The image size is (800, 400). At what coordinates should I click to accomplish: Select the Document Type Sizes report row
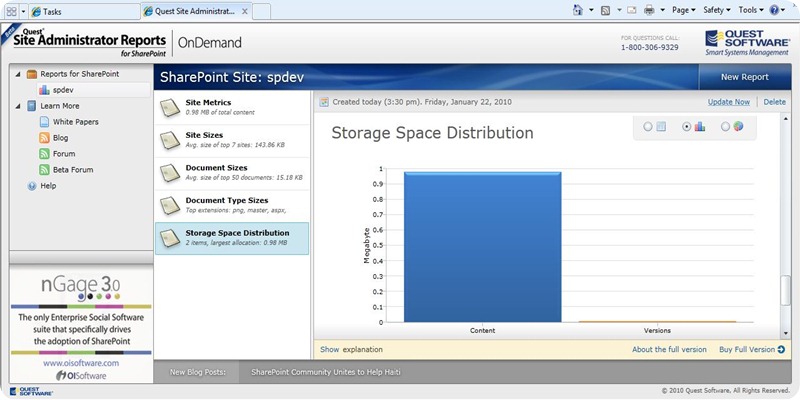tap(232, 205)
